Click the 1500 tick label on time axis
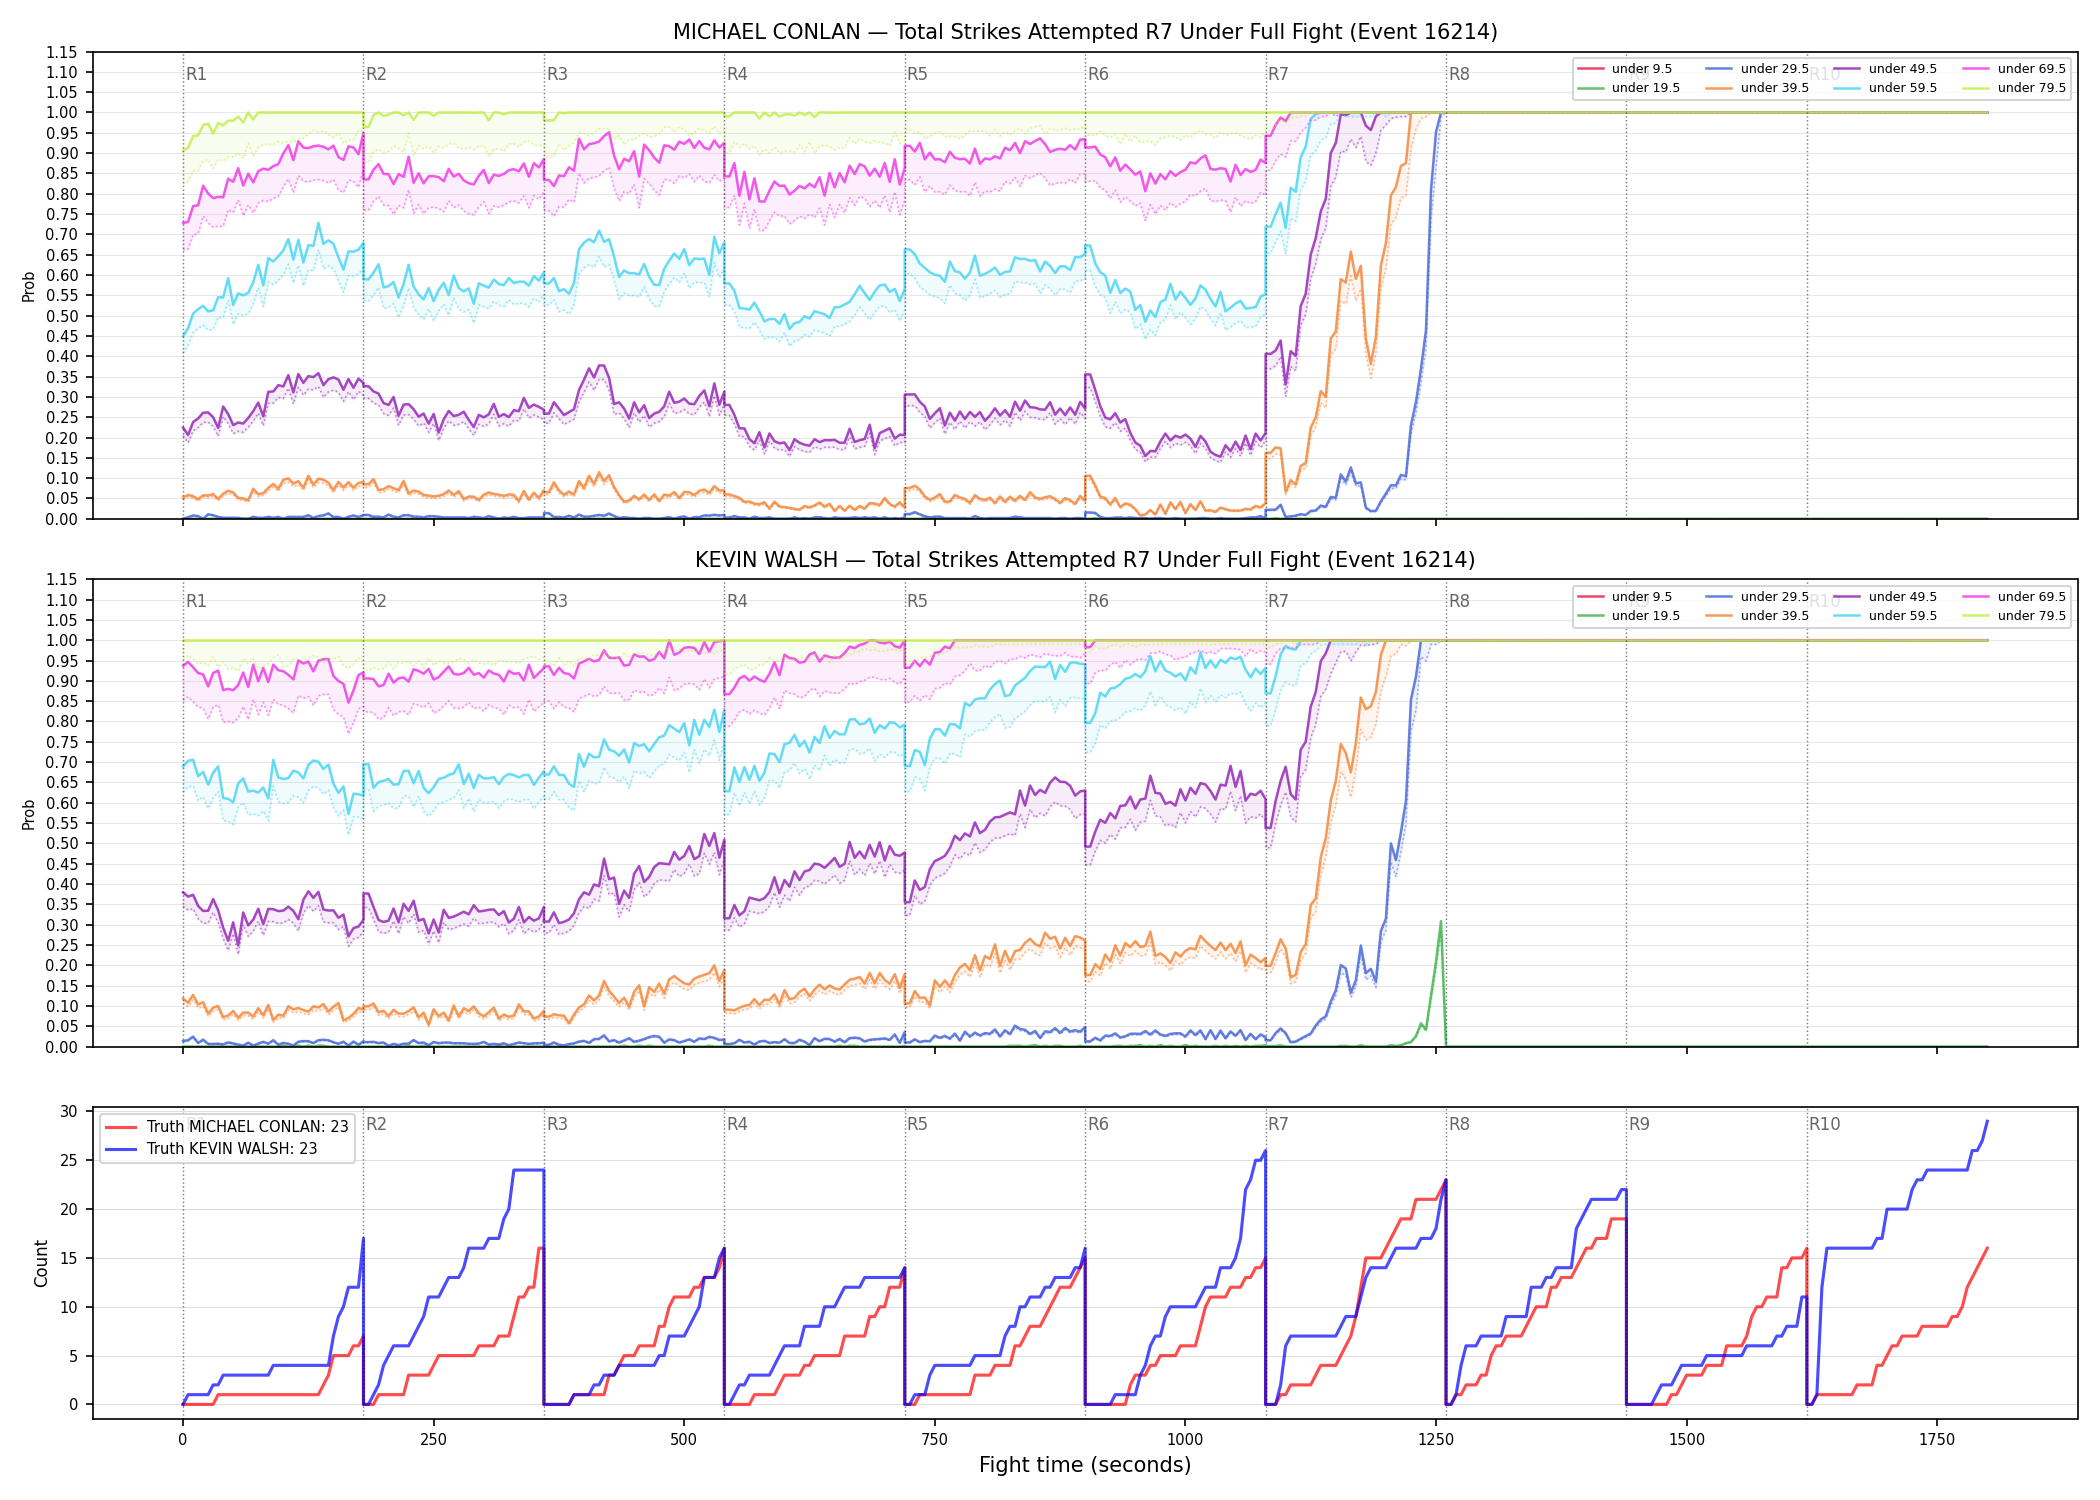The height and width of the screenshot is (1500, 2100). (1687, 1440)
